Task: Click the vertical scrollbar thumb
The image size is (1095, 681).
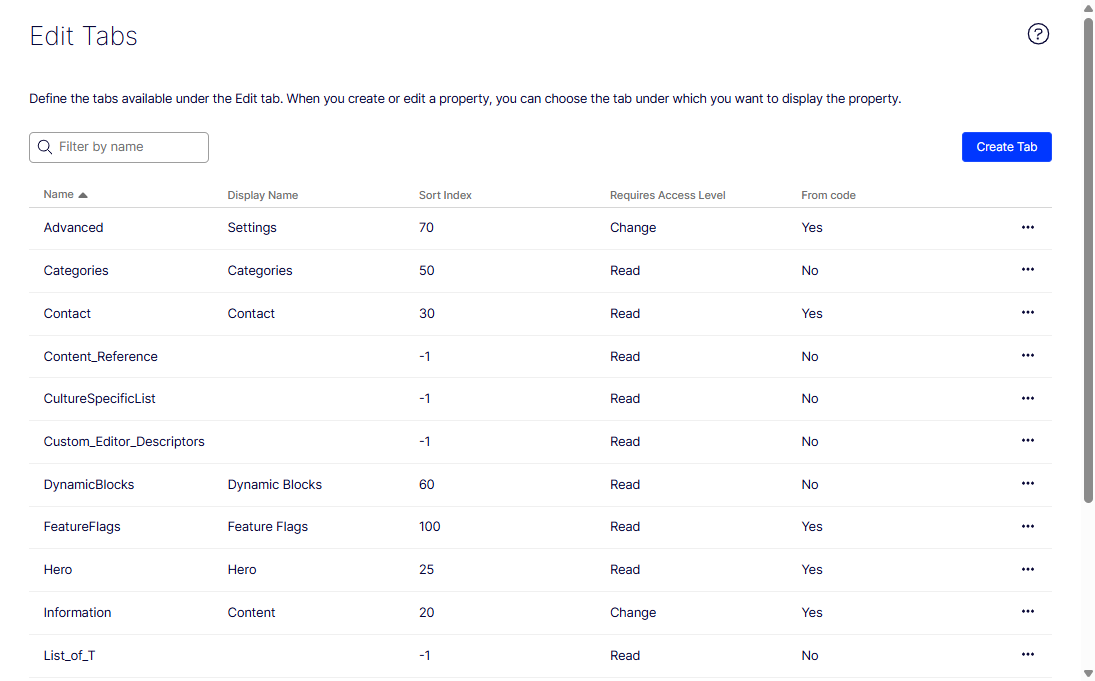Action: [x=1087, y=260]
